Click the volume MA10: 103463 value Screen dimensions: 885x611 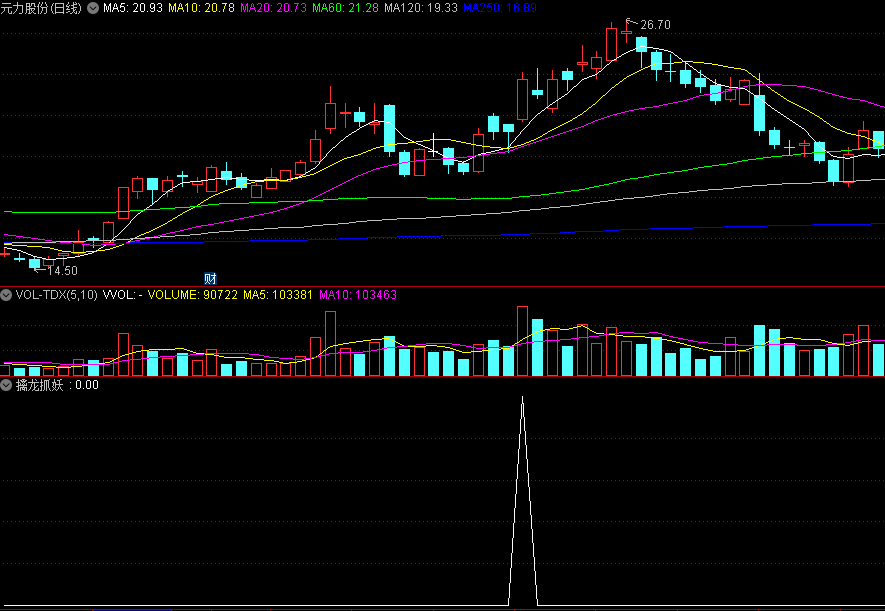click(358, 294)
